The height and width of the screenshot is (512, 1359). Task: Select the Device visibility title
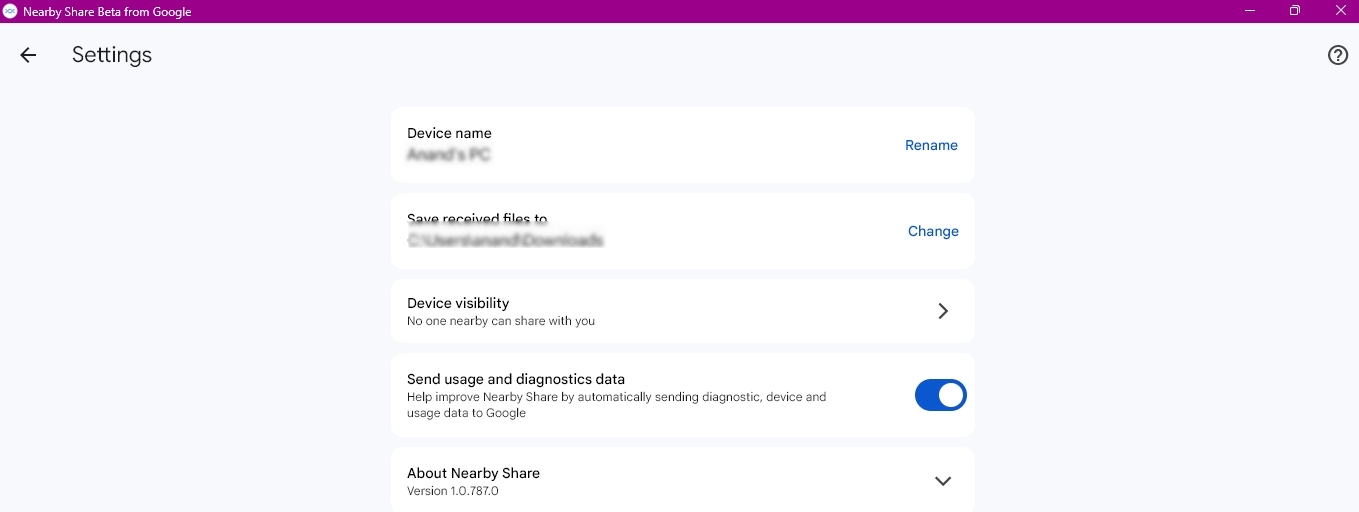(x=458, y=303)
